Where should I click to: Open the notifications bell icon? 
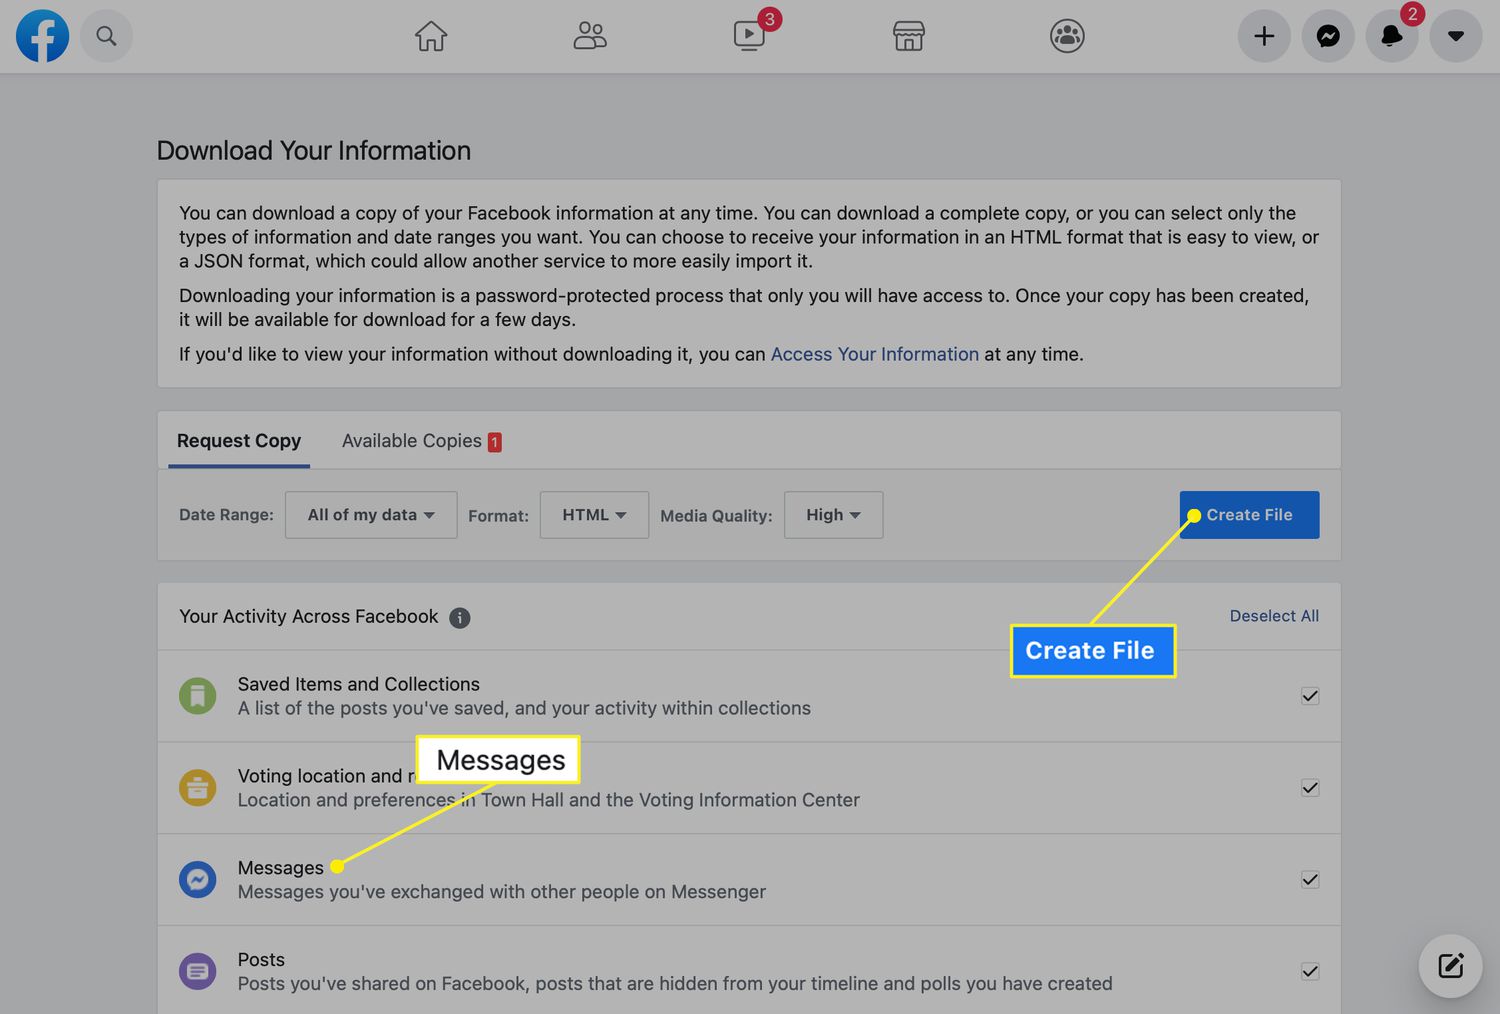pyautogui.click(x=1392, y=36)
